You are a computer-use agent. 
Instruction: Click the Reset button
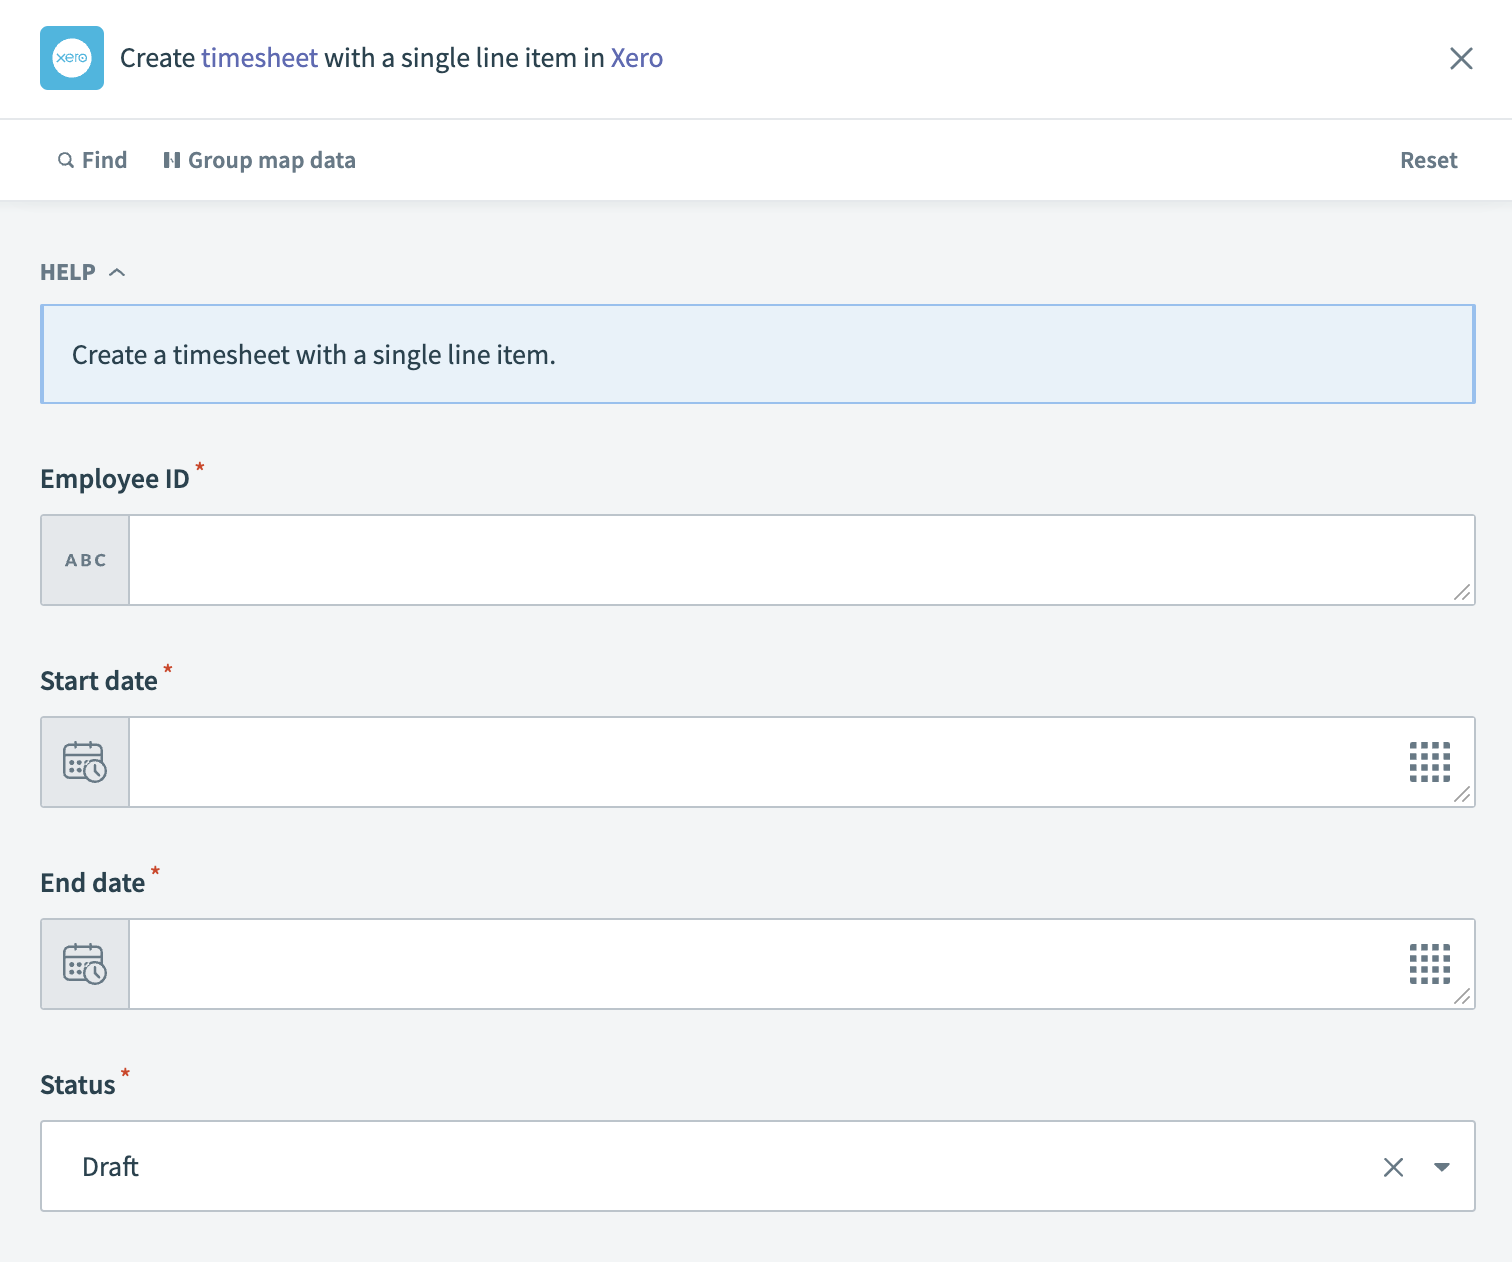point(1428,160)
